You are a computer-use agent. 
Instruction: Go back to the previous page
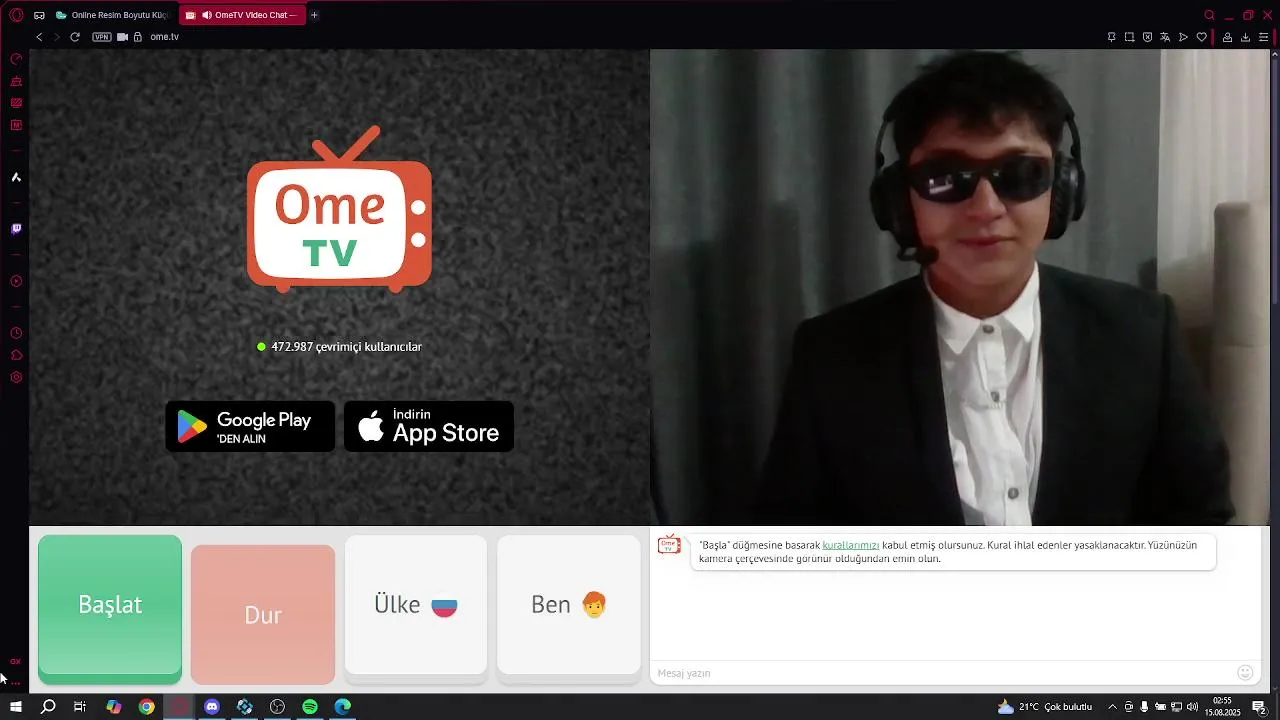coord(39,37)
